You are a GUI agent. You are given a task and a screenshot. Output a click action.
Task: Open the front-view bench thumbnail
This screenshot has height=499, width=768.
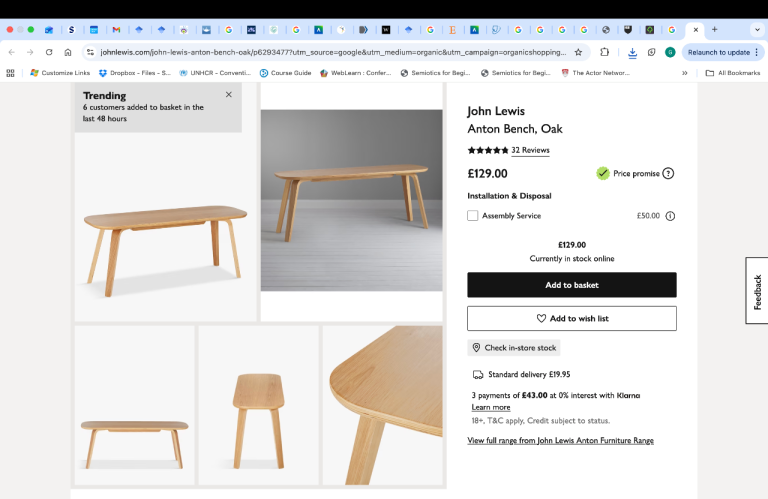[135, 405]
